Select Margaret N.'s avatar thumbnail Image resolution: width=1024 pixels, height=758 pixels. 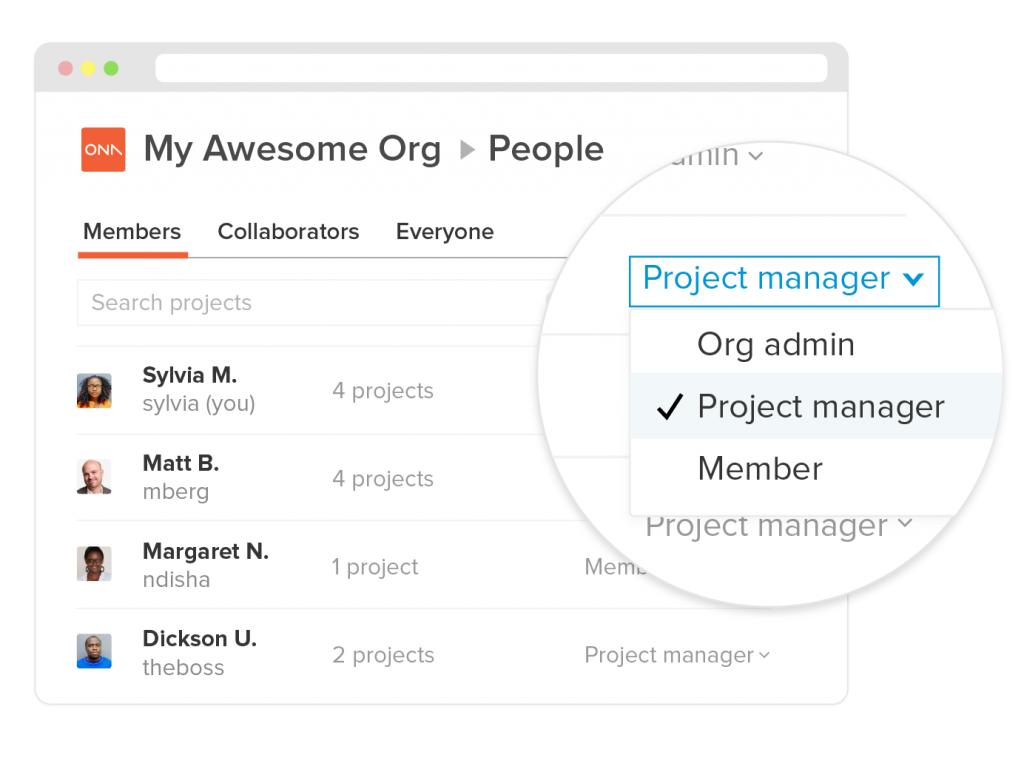click(x=94, y=564)
